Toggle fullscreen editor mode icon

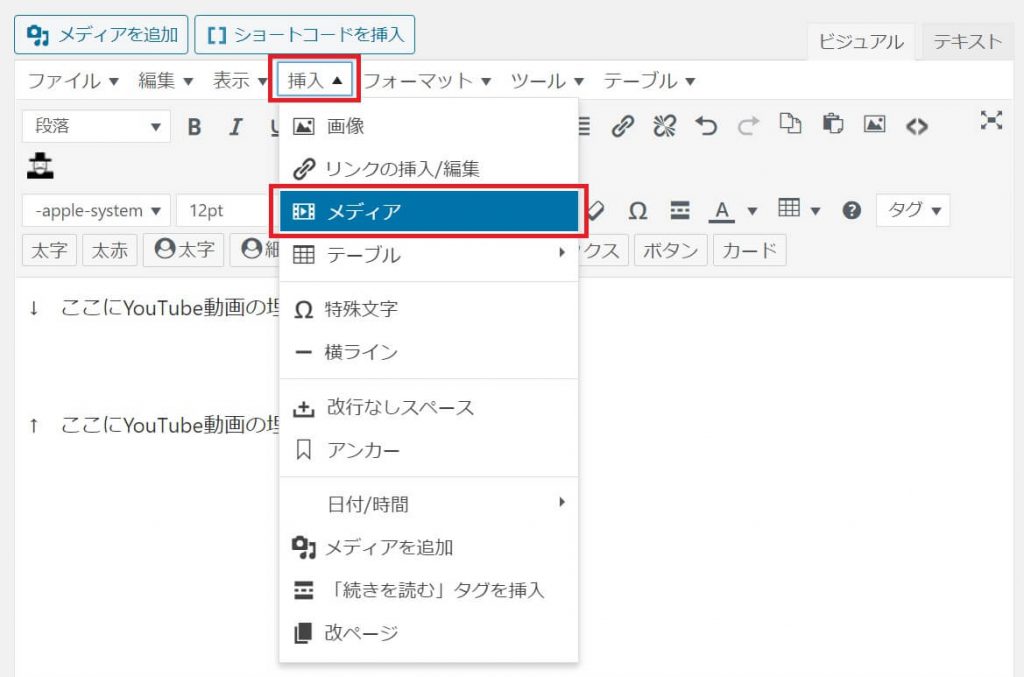coord(990,121)
